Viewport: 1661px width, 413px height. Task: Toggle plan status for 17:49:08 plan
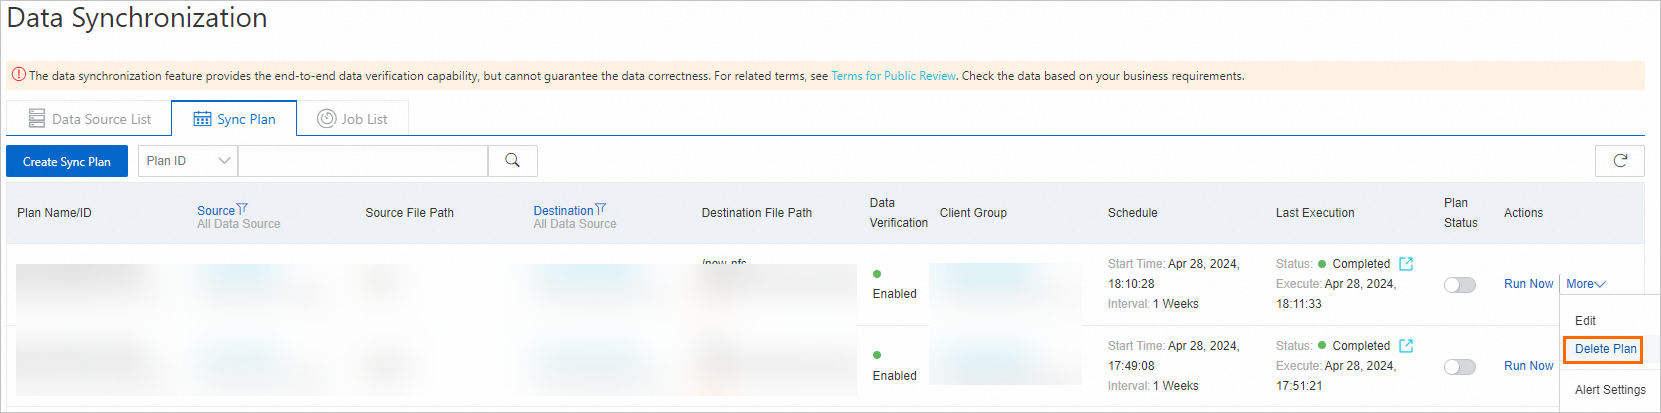[1460, 367]
